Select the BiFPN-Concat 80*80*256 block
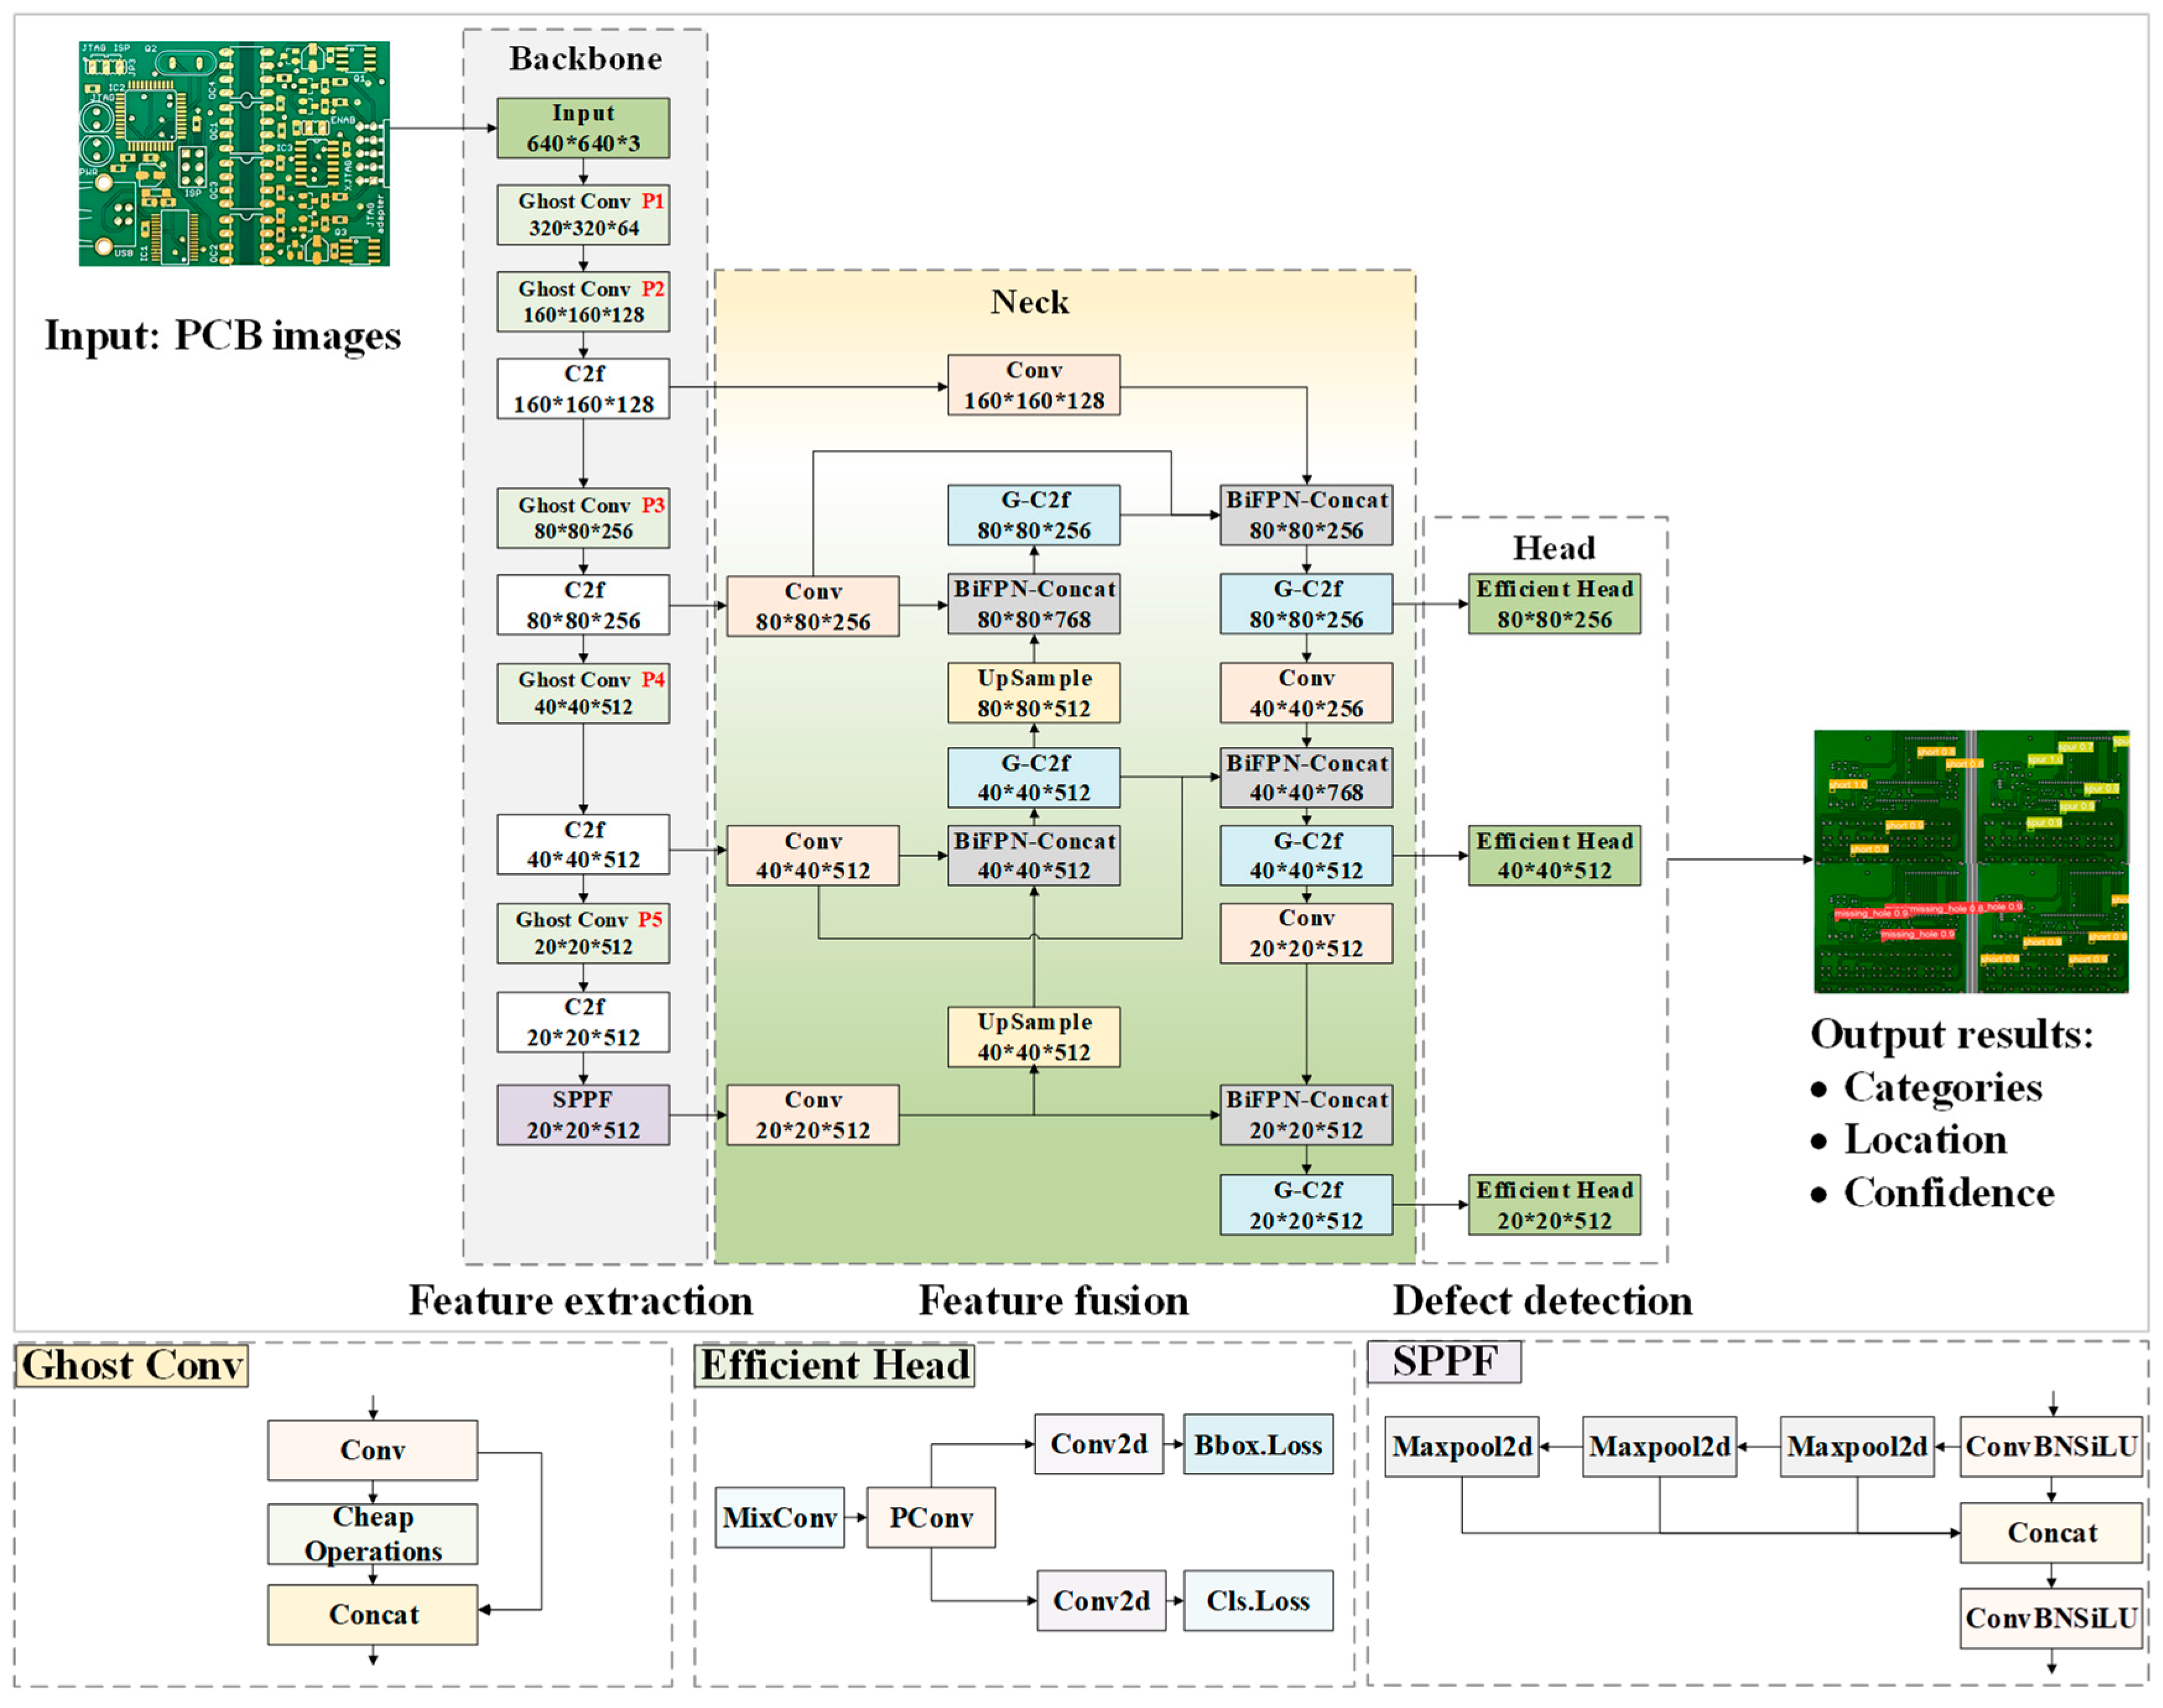 pyautogui.click(x=1306, y=515)
